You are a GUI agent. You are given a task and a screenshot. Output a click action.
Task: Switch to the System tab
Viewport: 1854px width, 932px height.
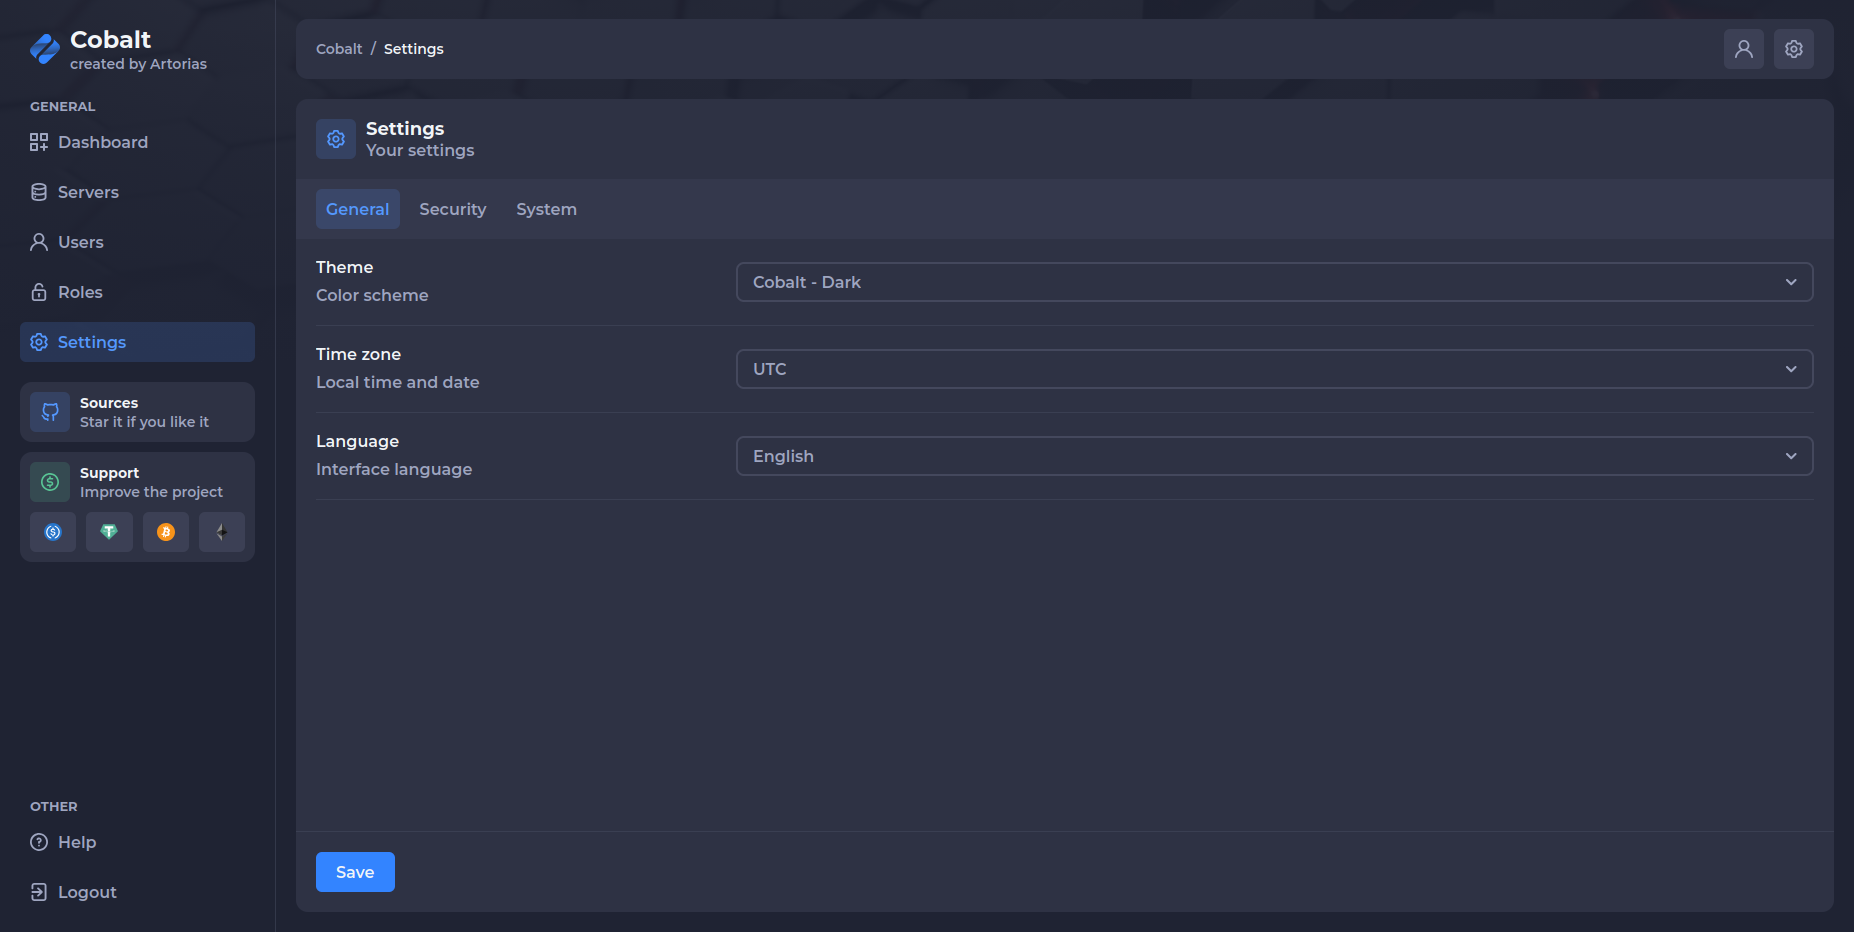(x=546, y=209)
